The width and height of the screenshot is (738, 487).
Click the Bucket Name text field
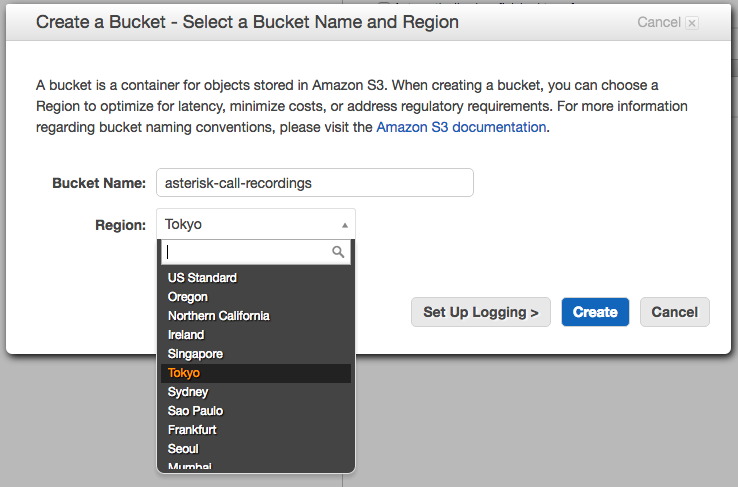pos(314,183)
